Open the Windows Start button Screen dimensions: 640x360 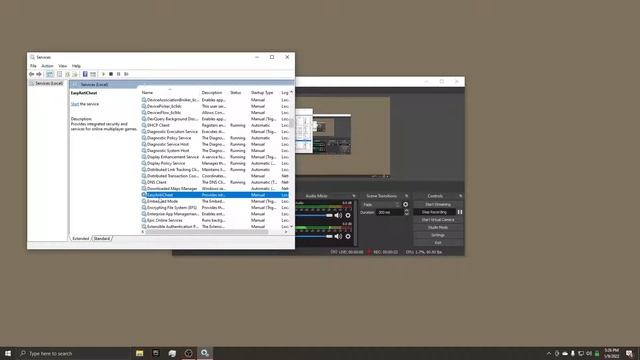(x=8, y=353)
